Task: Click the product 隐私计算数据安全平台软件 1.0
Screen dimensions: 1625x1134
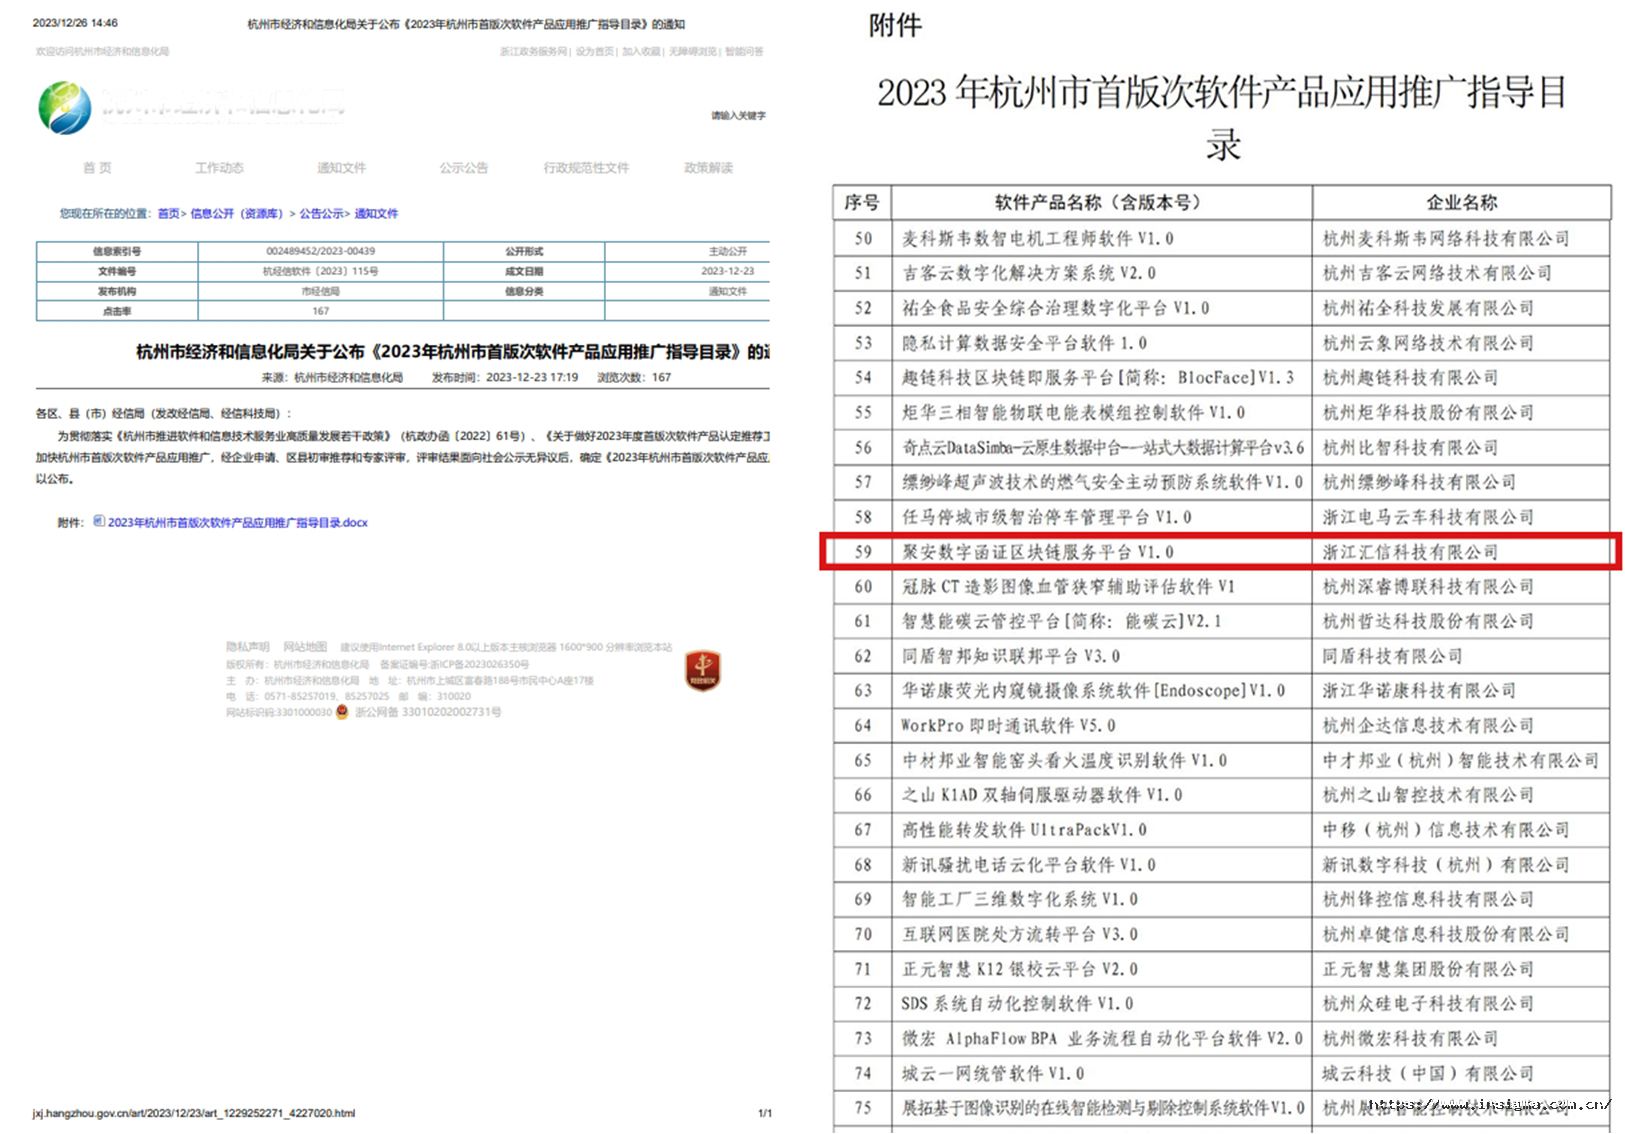Action: click(1024, 343)
